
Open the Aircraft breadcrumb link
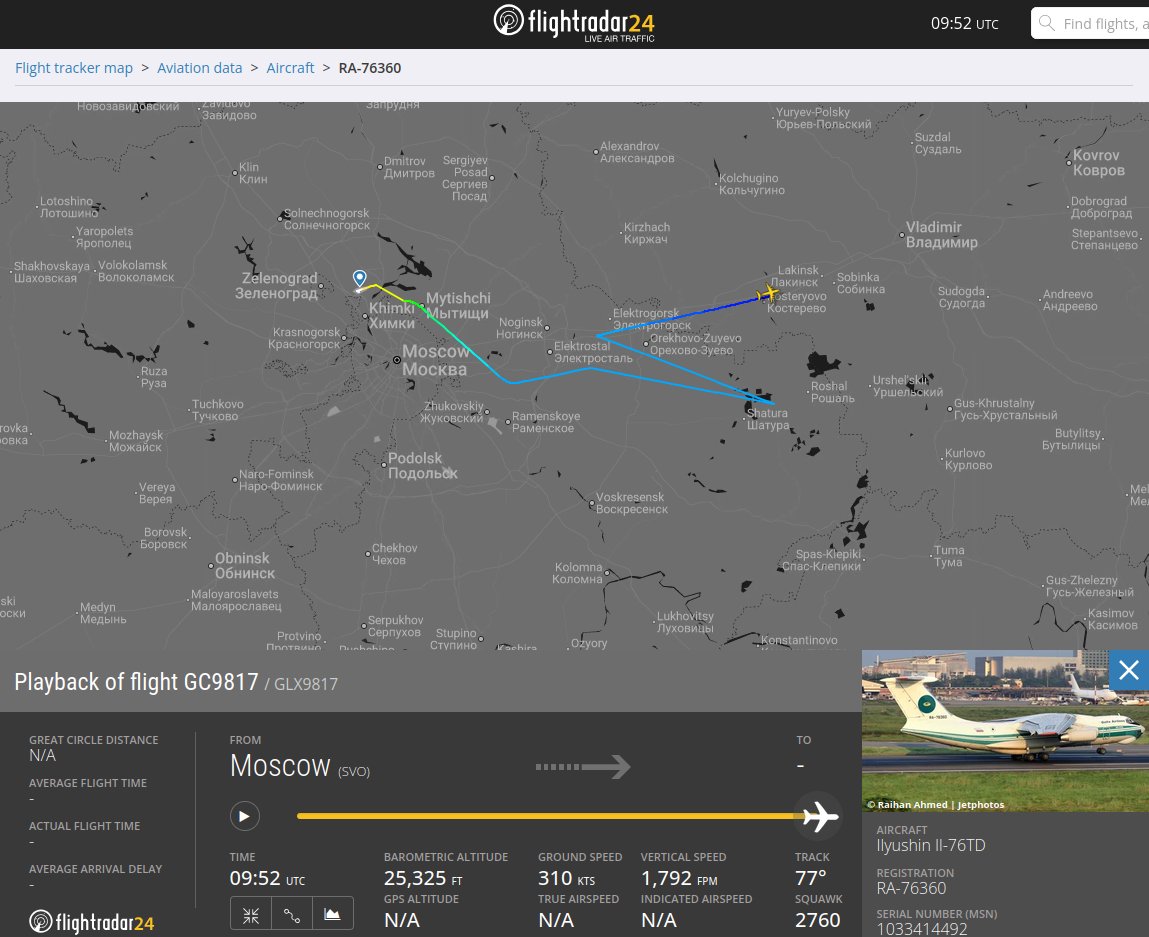(290, 68)
